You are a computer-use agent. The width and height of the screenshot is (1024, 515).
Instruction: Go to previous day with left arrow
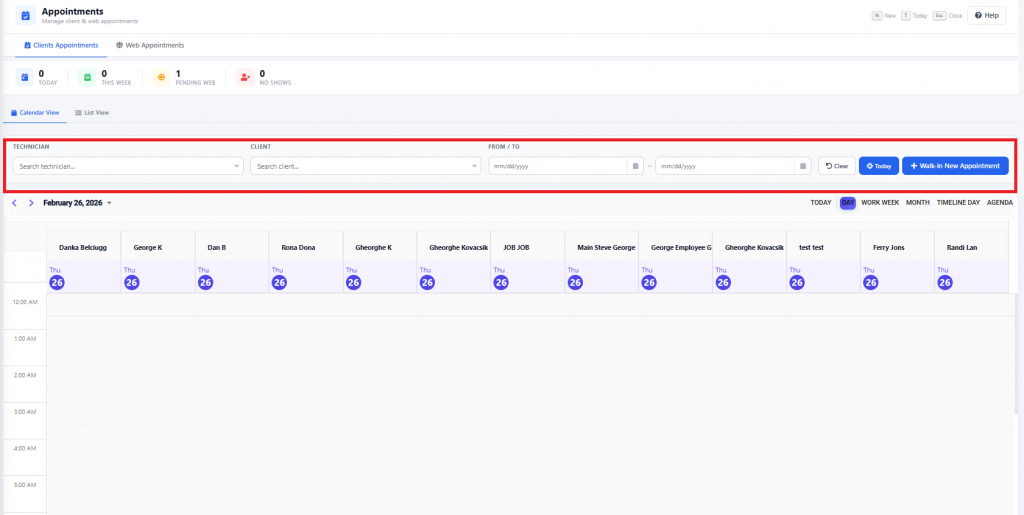pos(14,203)
